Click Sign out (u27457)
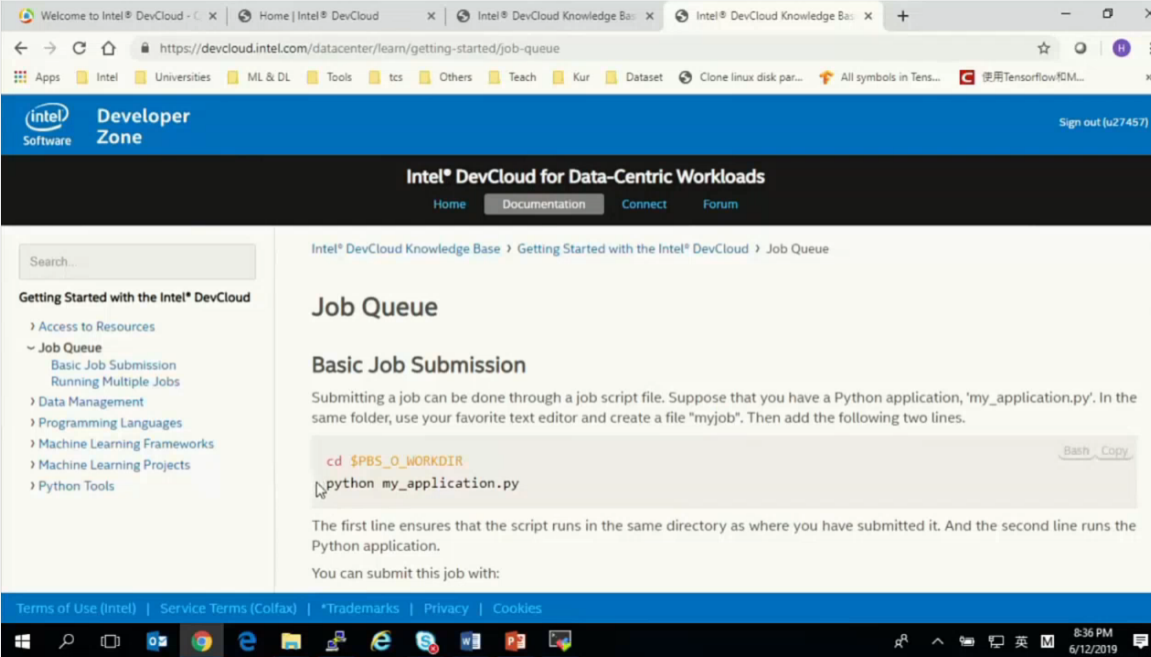 point(1103,123)
